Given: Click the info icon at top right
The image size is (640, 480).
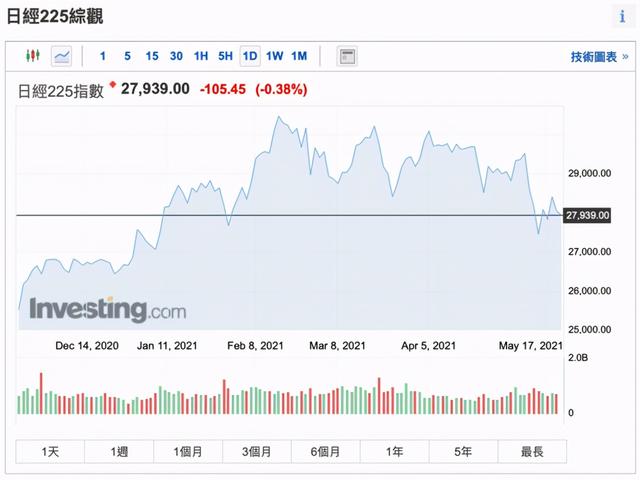Looking at the screenshot, I should coord(622,16).
